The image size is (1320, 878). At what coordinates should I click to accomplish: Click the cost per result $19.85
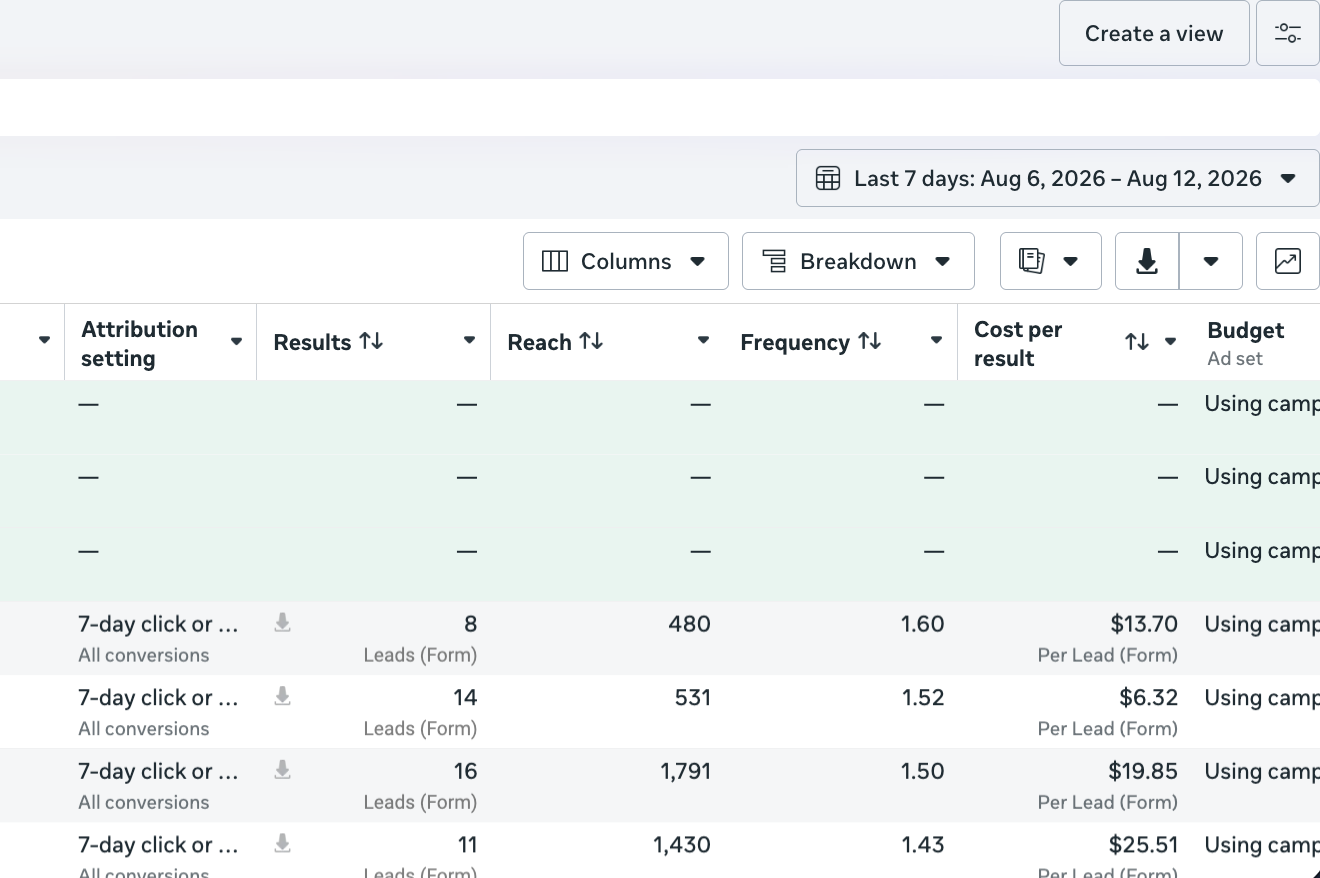click(1143, 771)
